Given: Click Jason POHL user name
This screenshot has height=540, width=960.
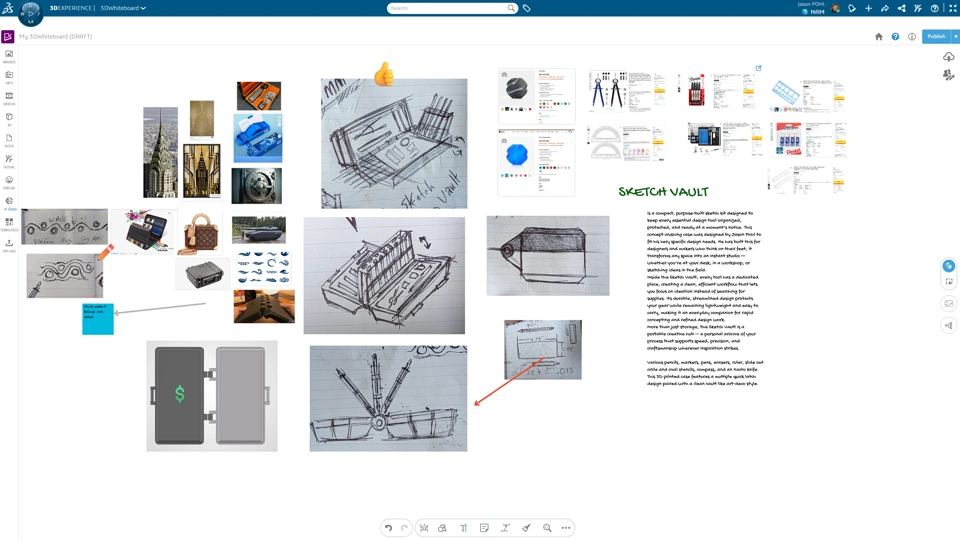Looking at the screenshot, I should [x=811, y=4].
